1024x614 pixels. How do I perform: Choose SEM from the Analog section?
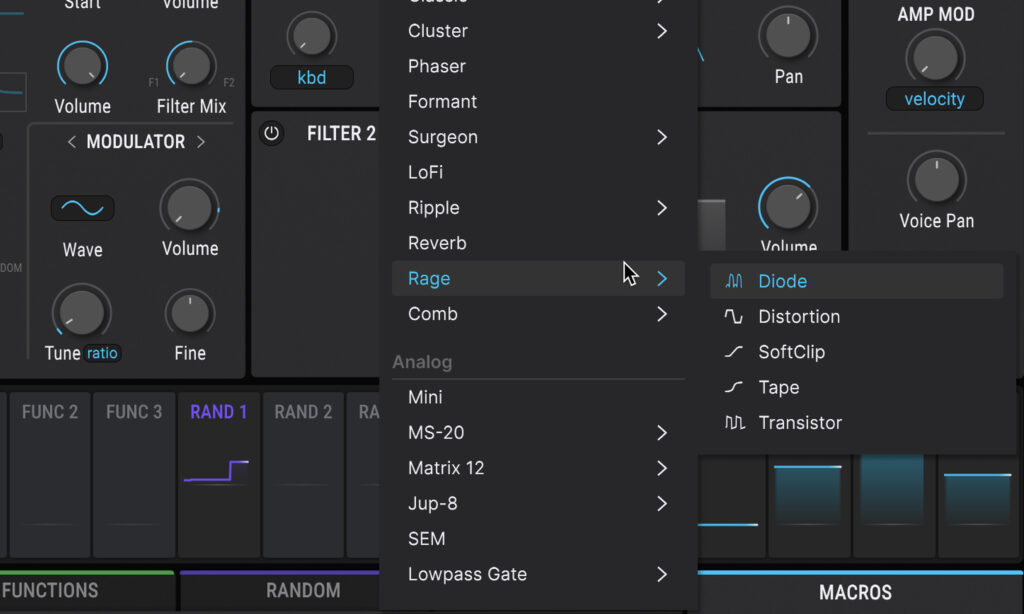point(426,538)
